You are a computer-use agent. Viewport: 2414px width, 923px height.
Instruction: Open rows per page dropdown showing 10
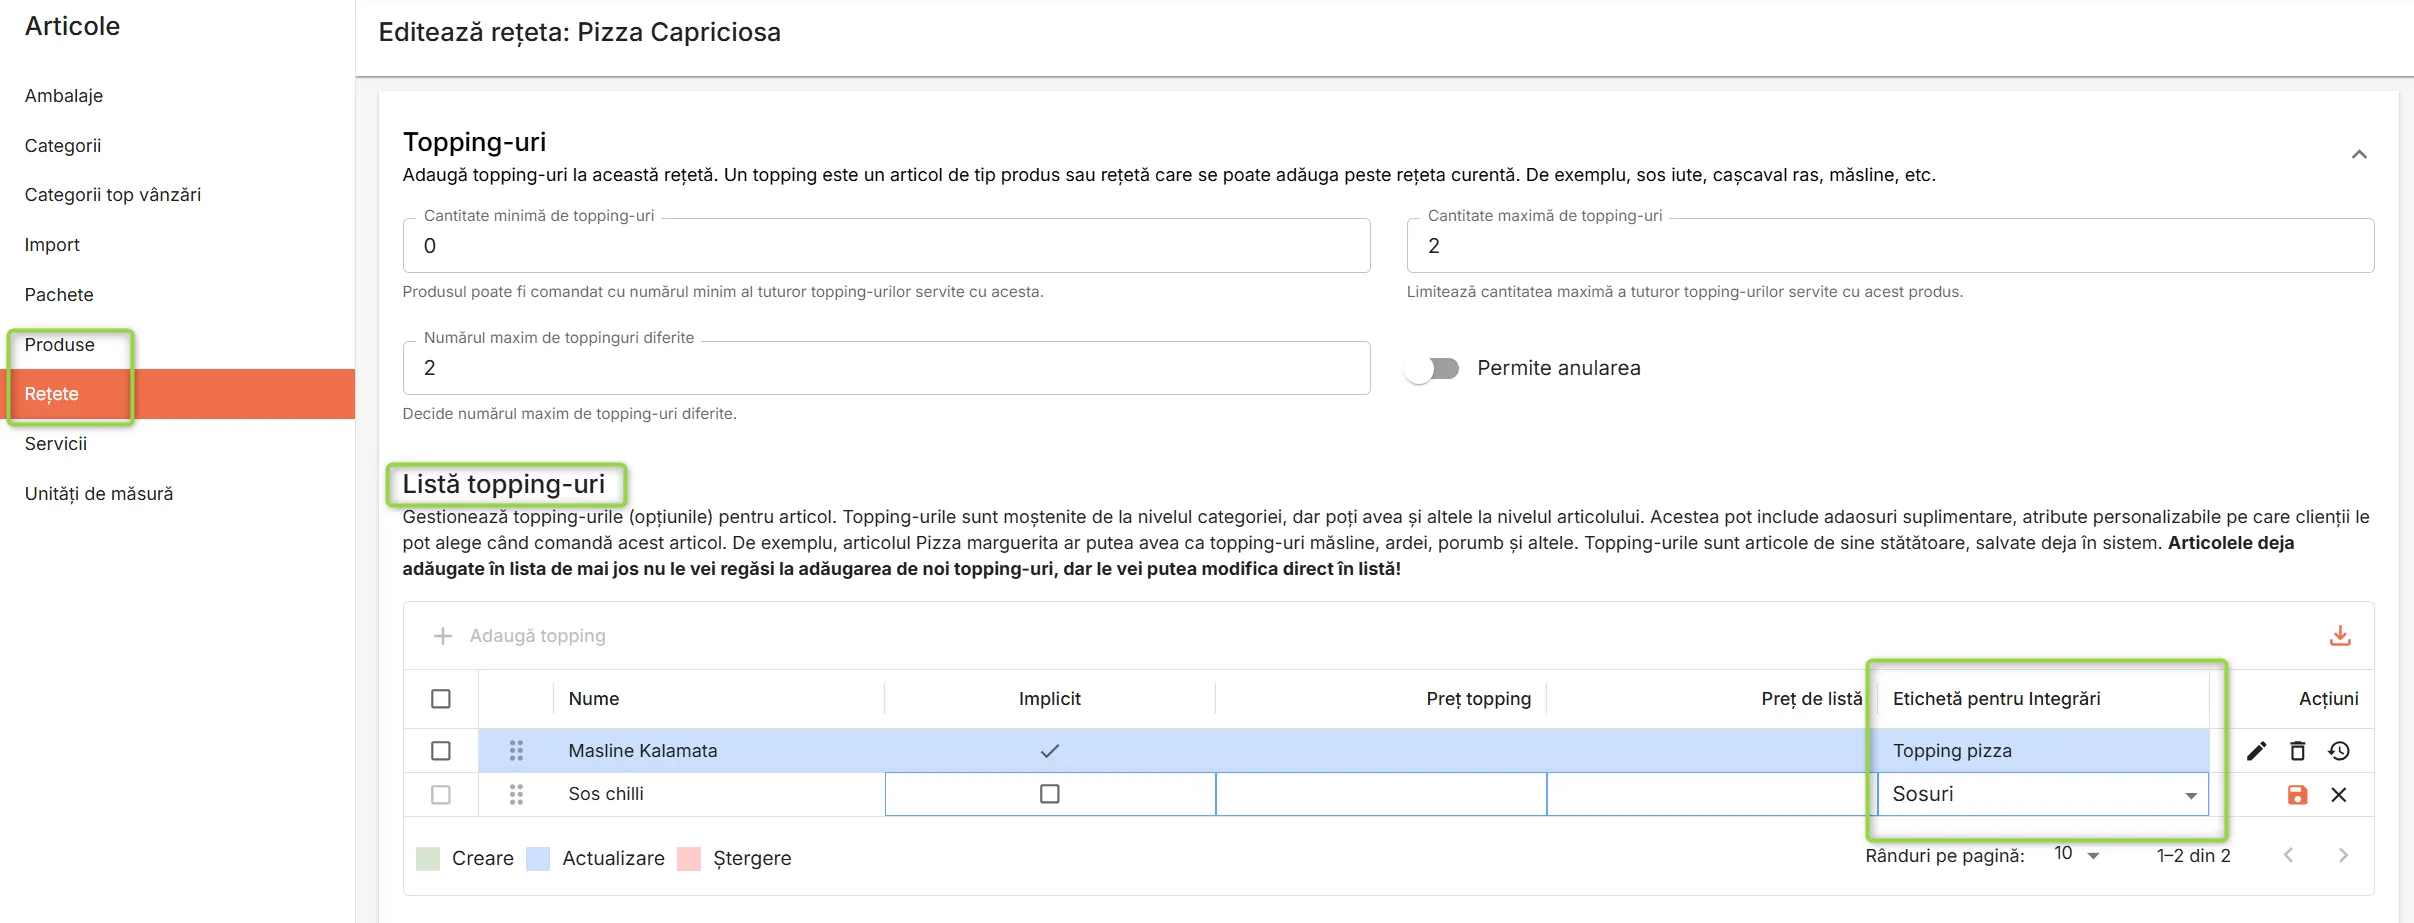click(x=2076, y=854)
